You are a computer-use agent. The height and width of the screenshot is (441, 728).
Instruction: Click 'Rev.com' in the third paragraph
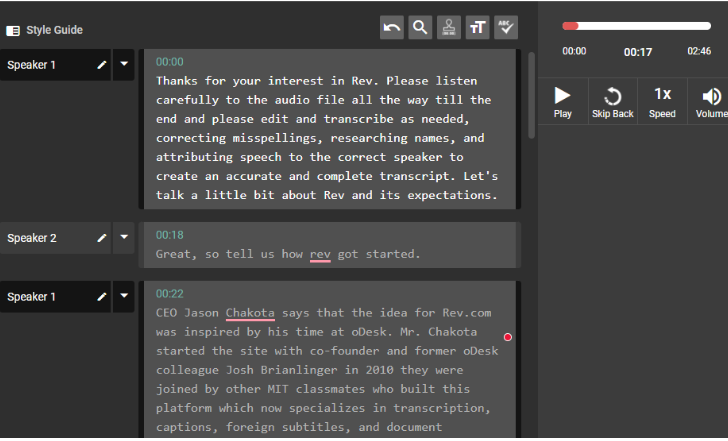[x=467, y=313]
